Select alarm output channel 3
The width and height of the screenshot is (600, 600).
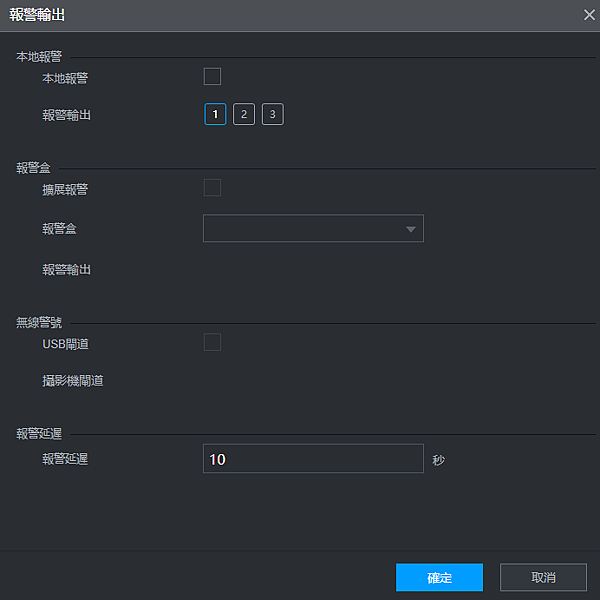pos(272,114)
